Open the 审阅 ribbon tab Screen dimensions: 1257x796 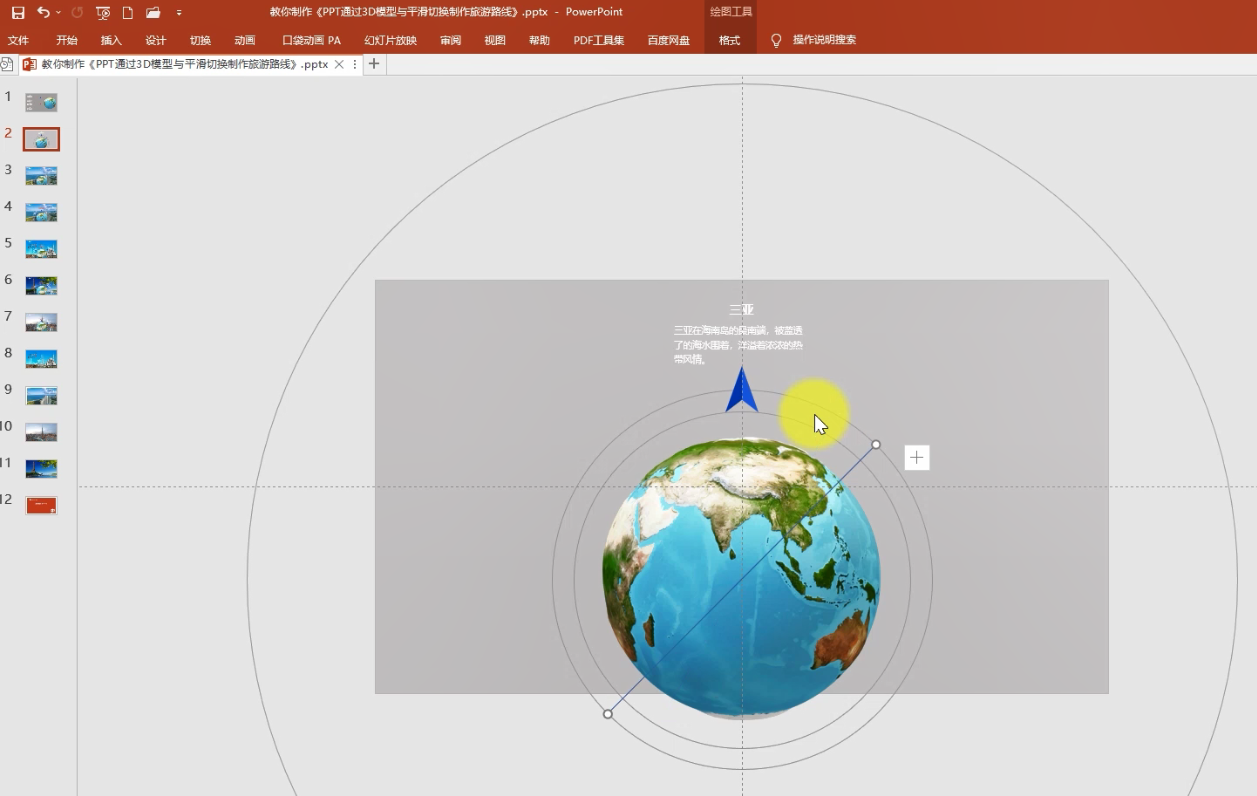click(450, 40)
